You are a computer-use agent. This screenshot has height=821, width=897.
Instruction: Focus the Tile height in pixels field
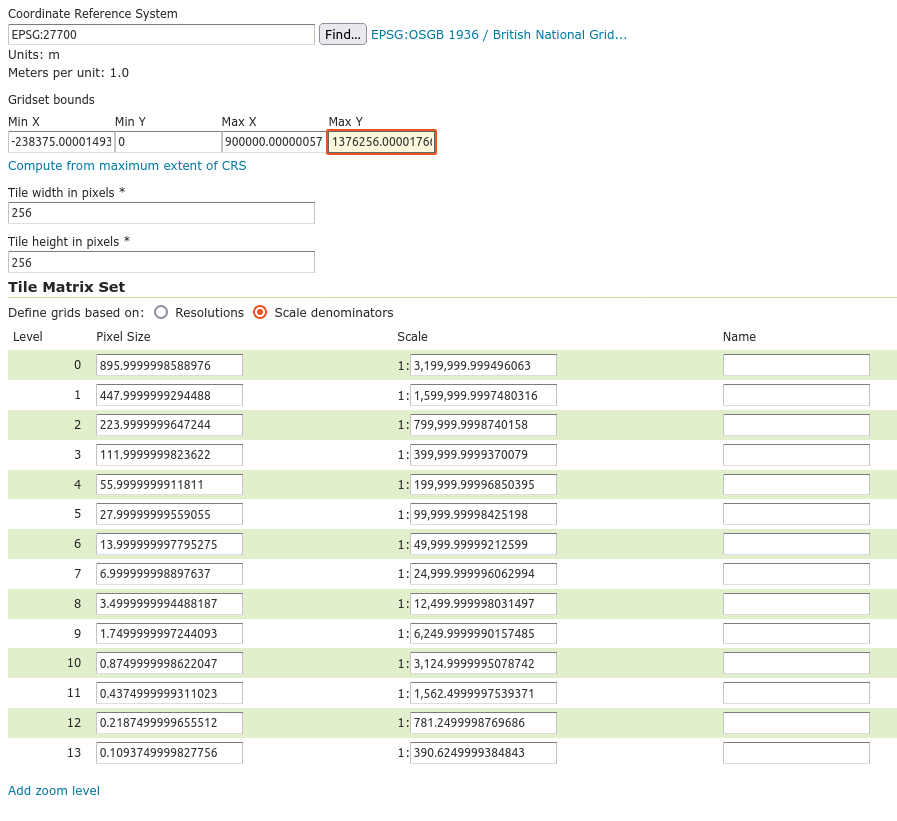coord(161,262)
